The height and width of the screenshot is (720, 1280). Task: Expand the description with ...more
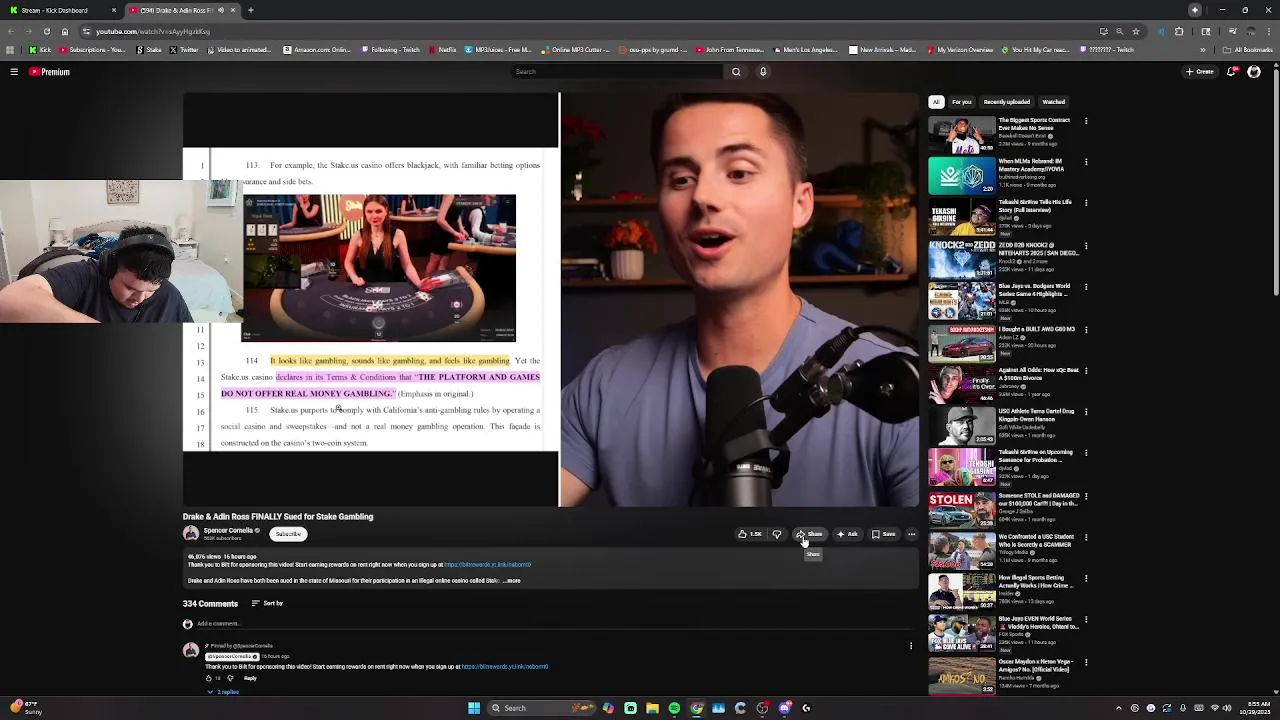pyautogui.click(x=511, y=581)
